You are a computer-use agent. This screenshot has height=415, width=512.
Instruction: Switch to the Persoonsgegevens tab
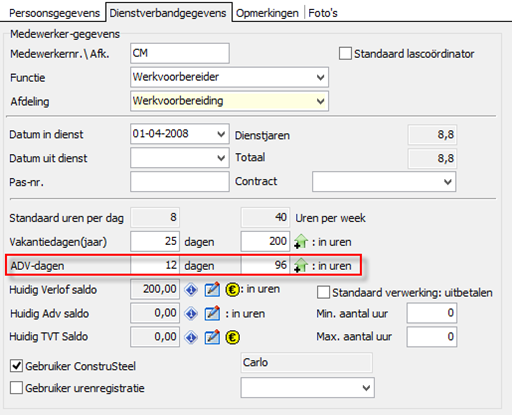tap(54, 13)
